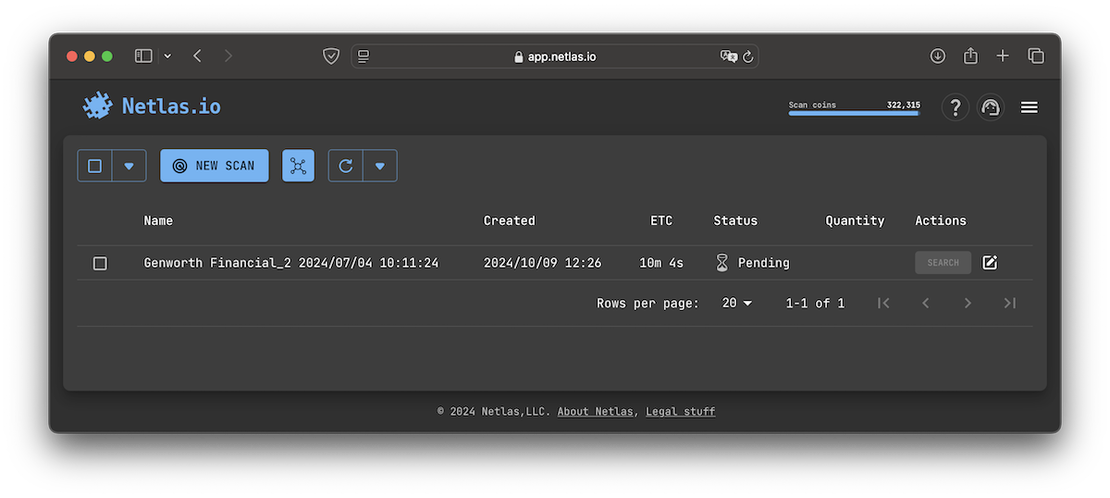The width and height of the screenshot is (1110, 498).
Task: Open the About Netlas link
Action: pyautogui.click(x=595, y=411)
